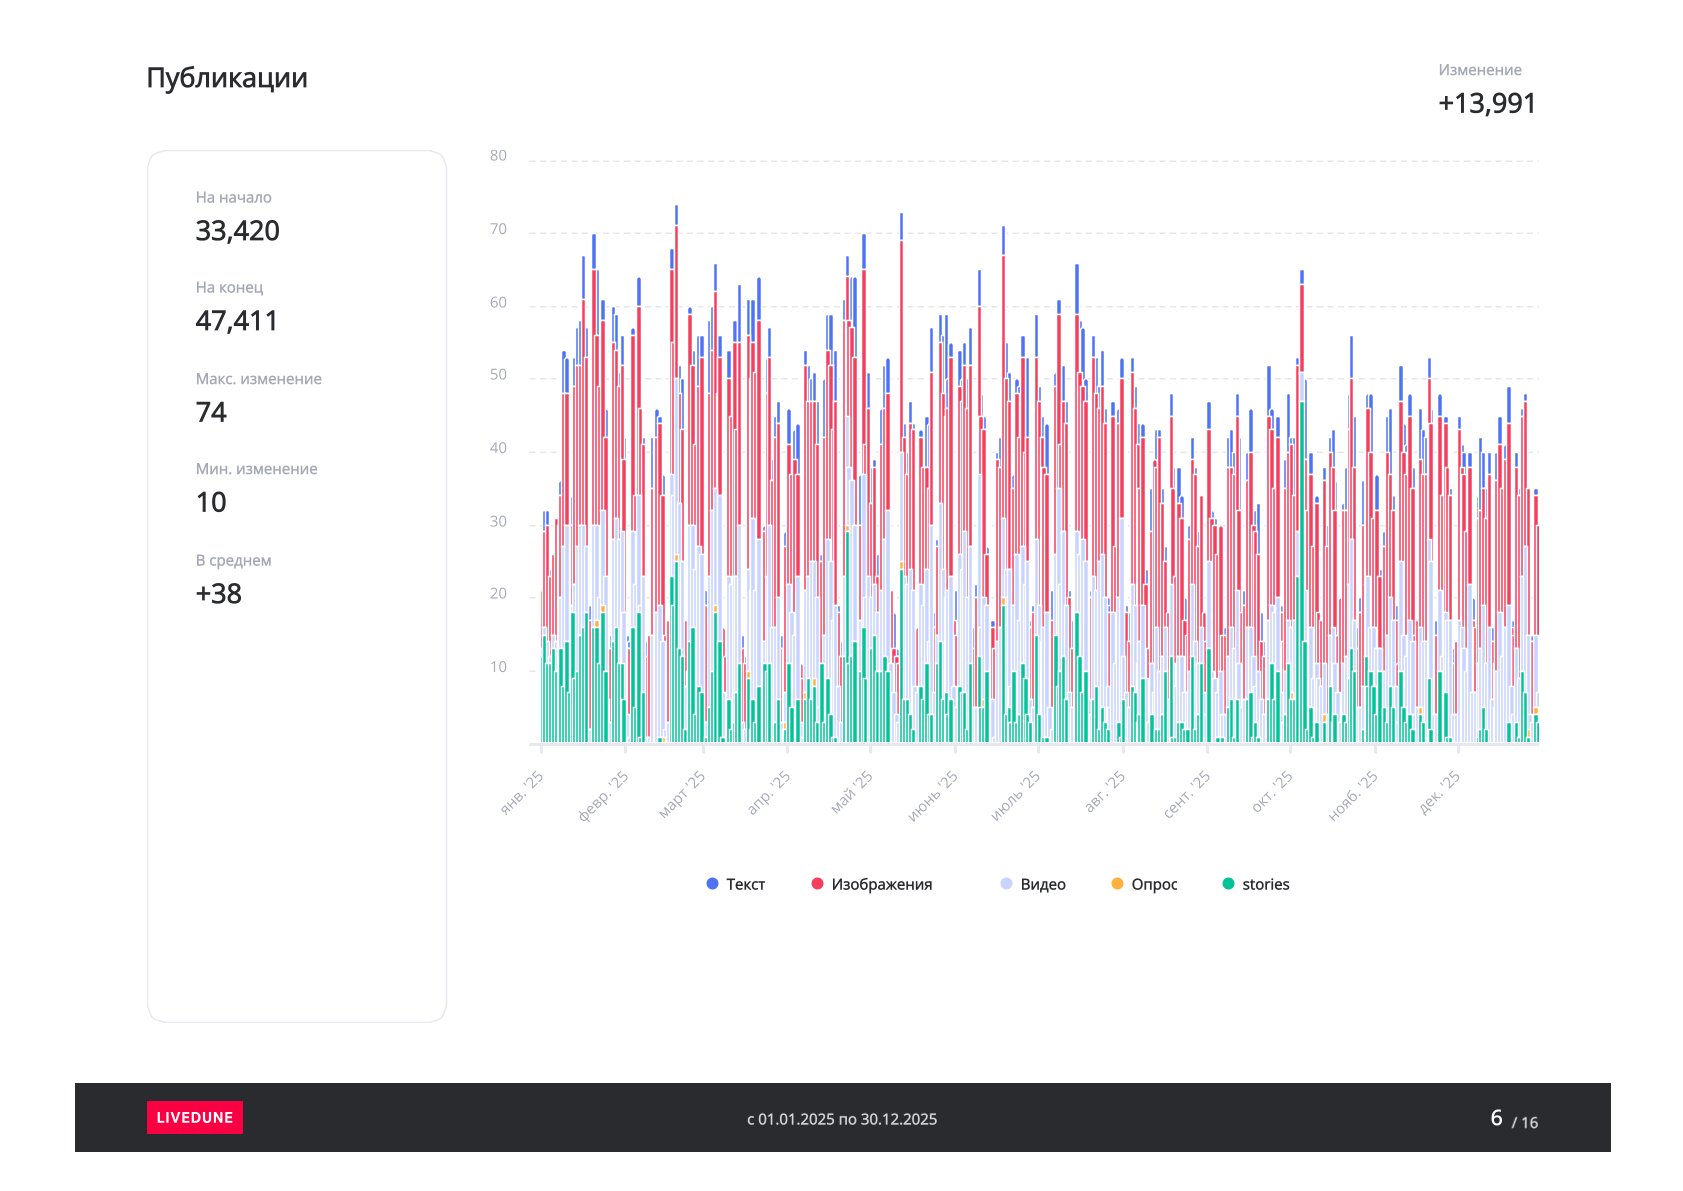Click the окт. '25 axis label

pos(1272,792)
